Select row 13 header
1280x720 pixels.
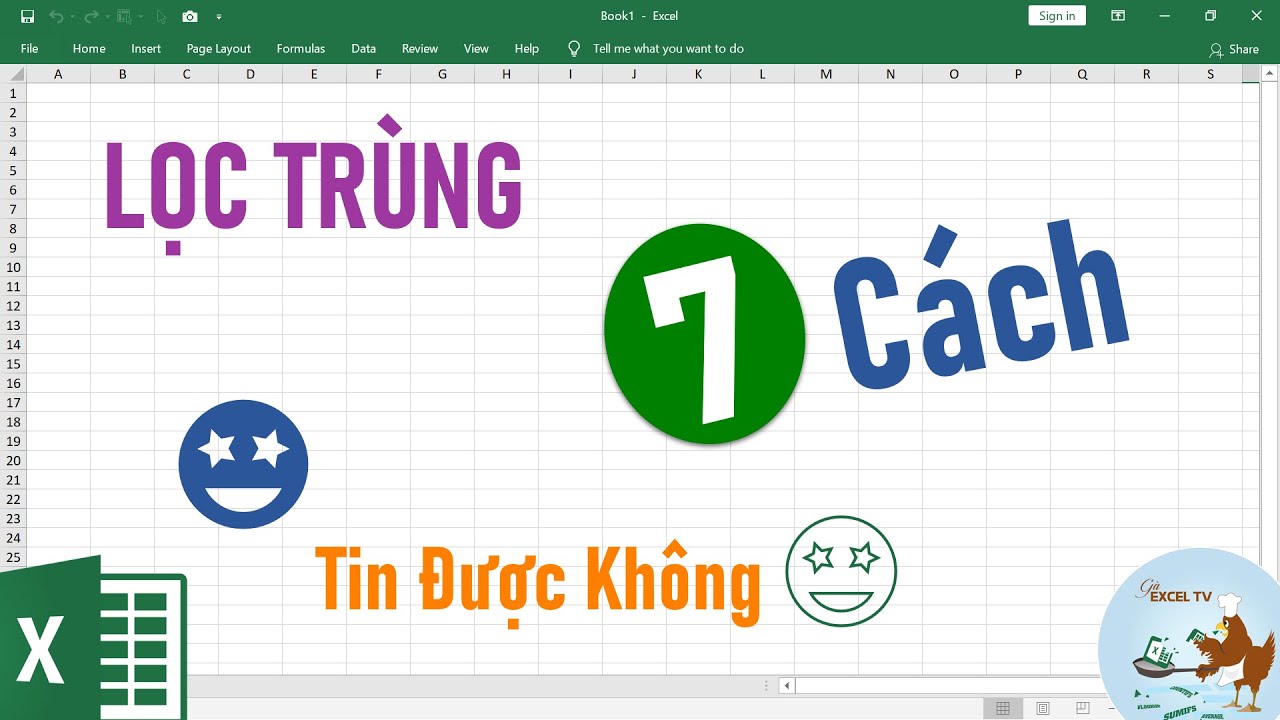pos(13,325)
